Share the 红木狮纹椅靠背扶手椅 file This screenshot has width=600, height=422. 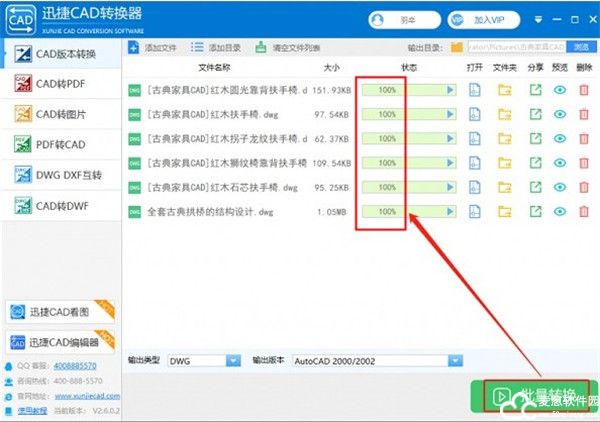535,163
